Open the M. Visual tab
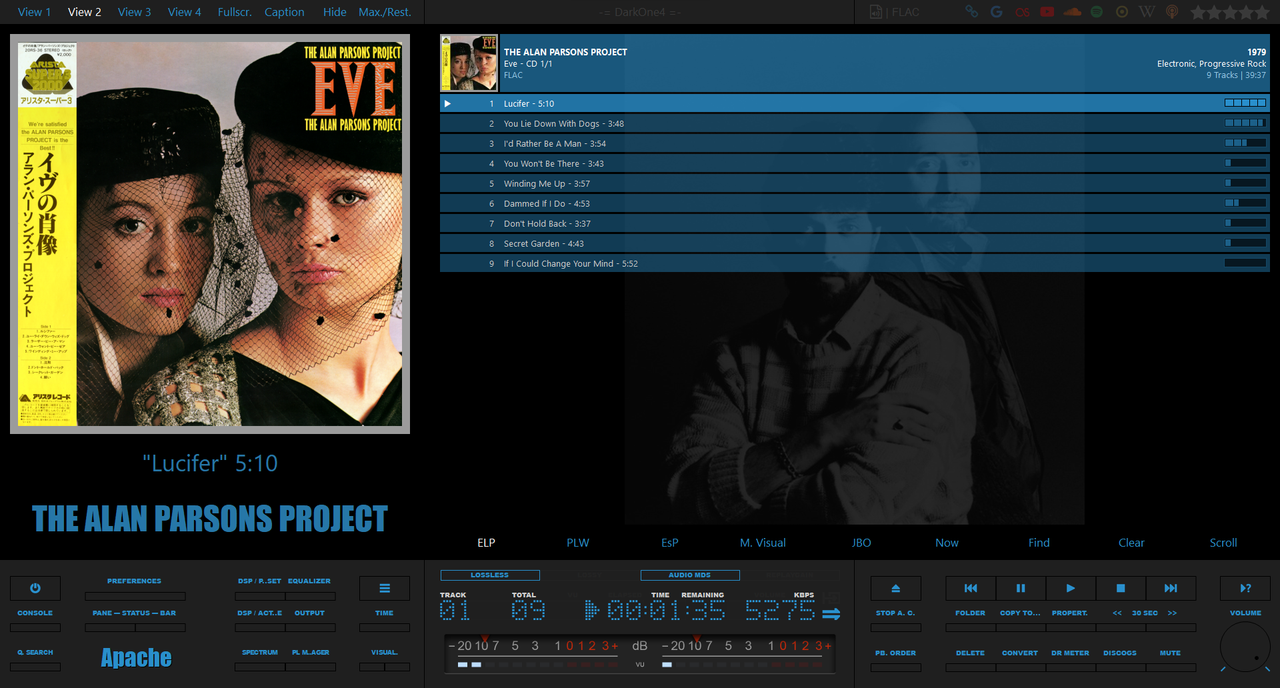The width and height of the screenshot is (1280, 688). pos(763,543)
